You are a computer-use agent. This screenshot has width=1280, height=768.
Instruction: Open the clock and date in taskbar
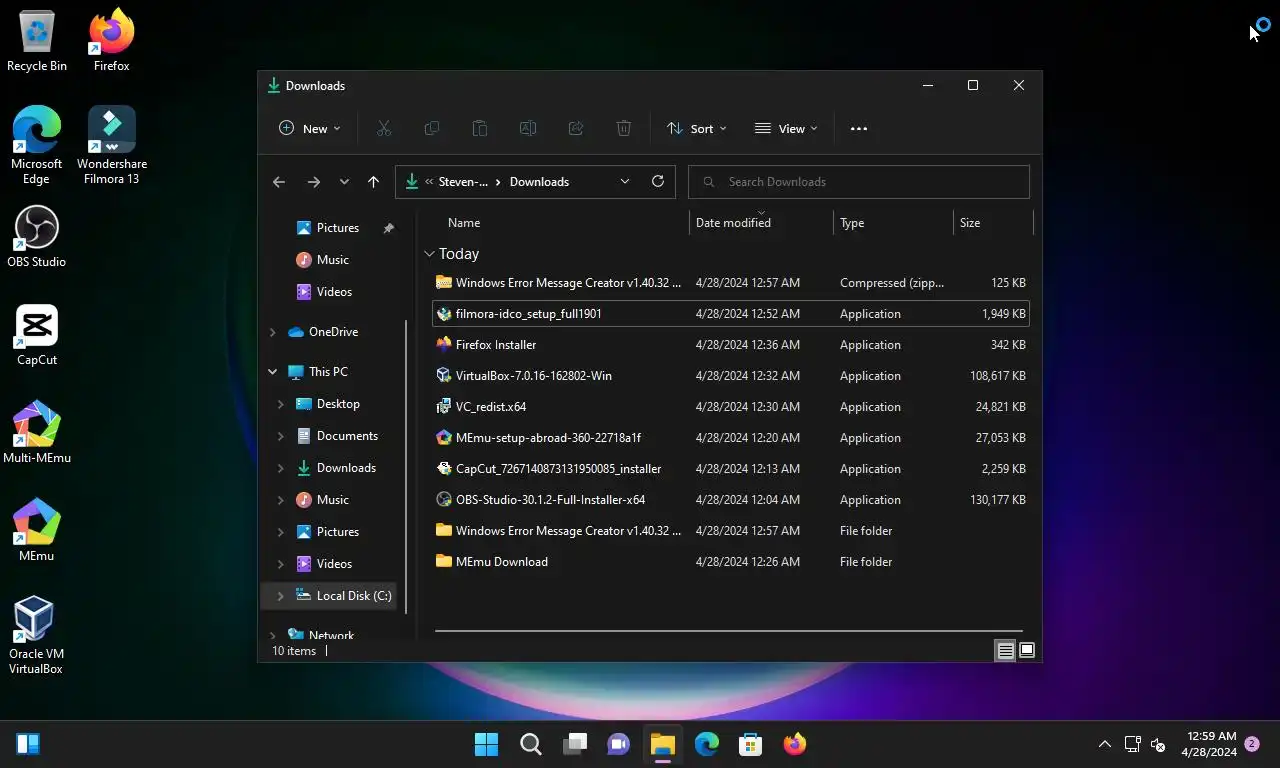[x=1209, y=744]
